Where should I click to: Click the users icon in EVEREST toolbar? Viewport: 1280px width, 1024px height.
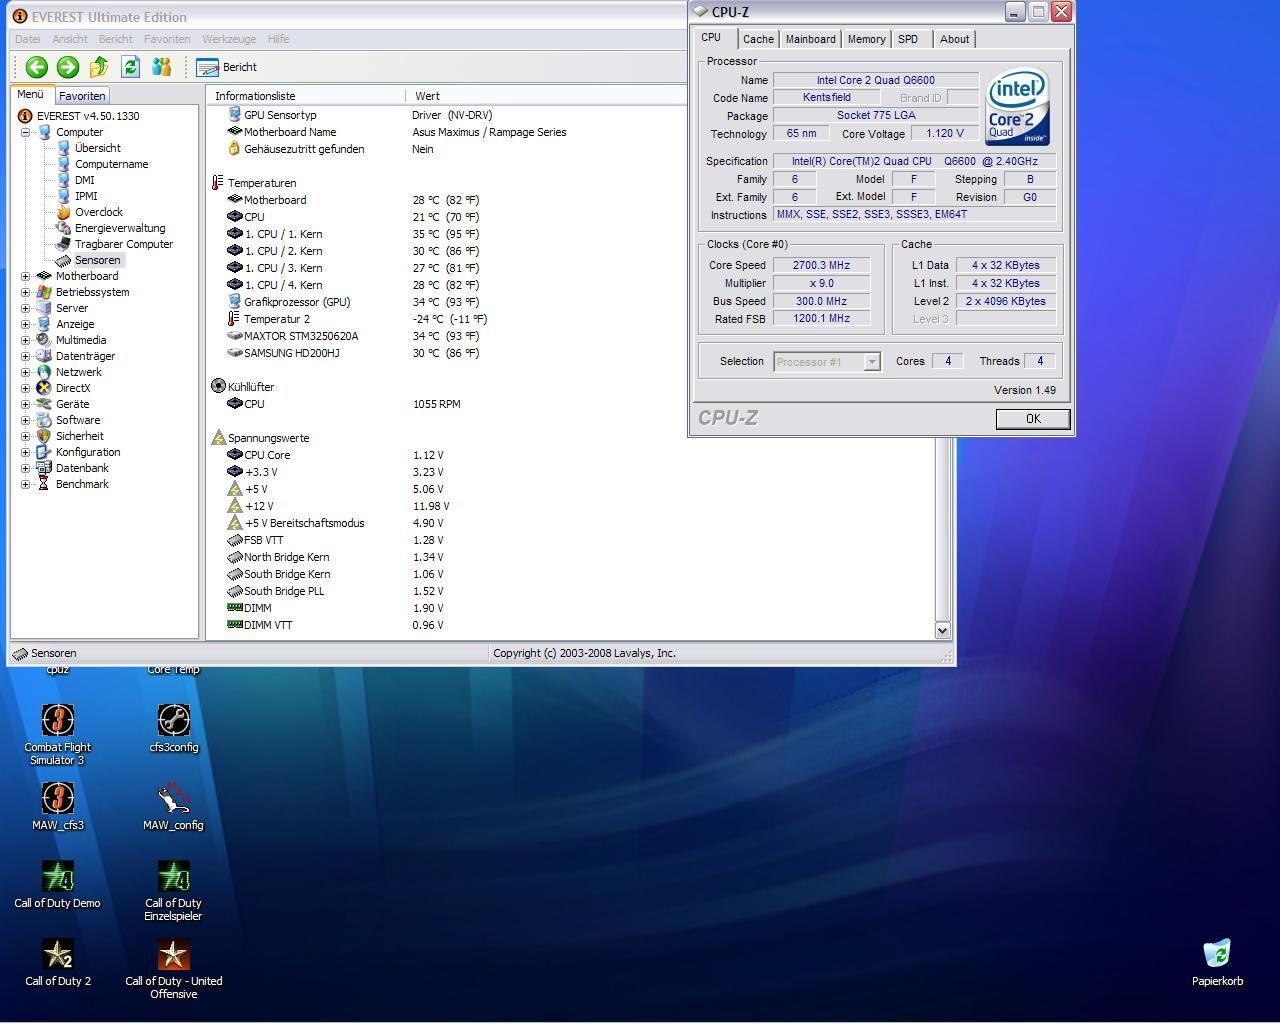(161, 67)
